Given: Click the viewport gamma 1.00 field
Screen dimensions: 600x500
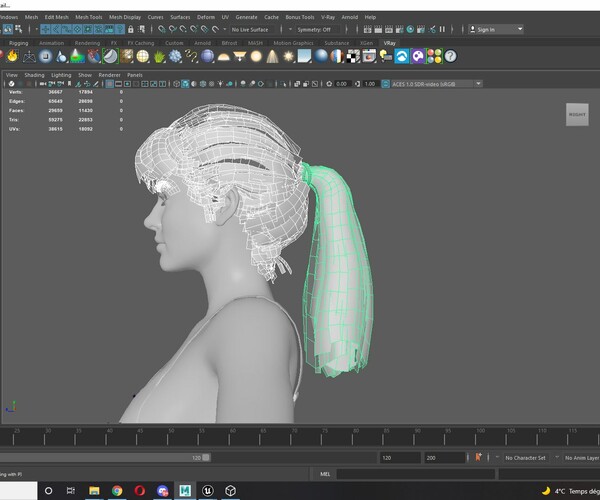Looking at the screenshot, I should tap(370, 84).
